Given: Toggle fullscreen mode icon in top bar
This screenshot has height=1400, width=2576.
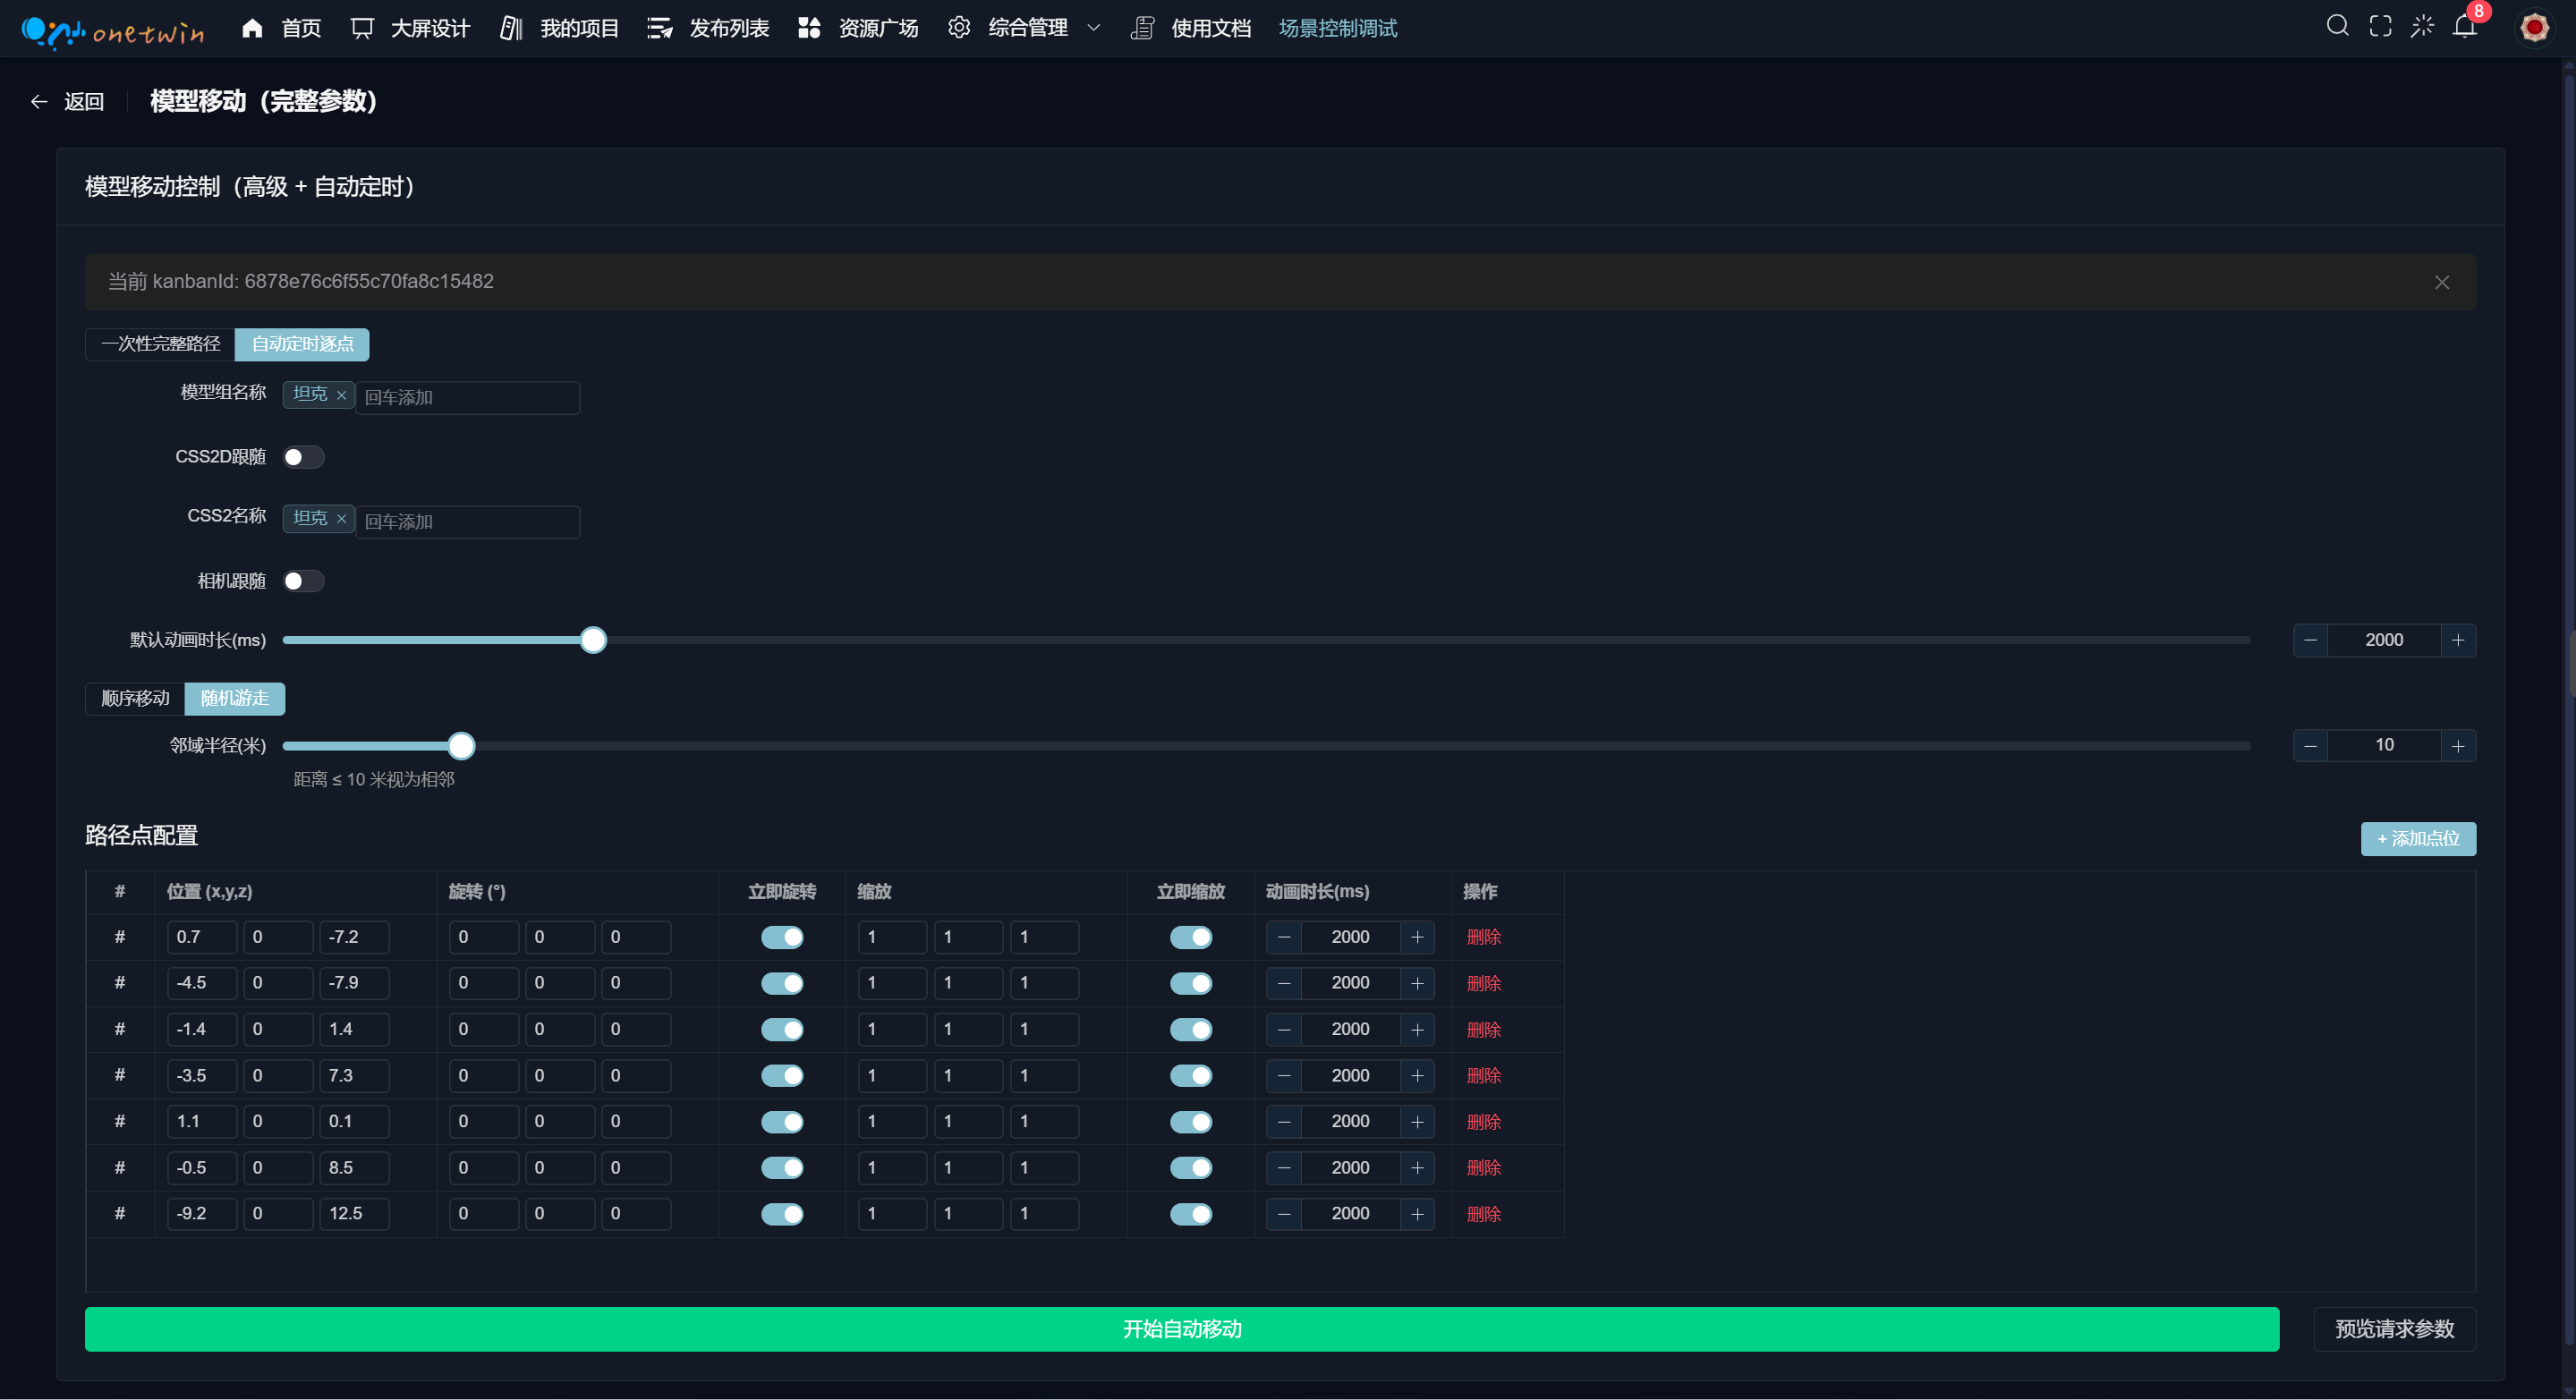Looking at the screenshot, I should (2380, 26).
